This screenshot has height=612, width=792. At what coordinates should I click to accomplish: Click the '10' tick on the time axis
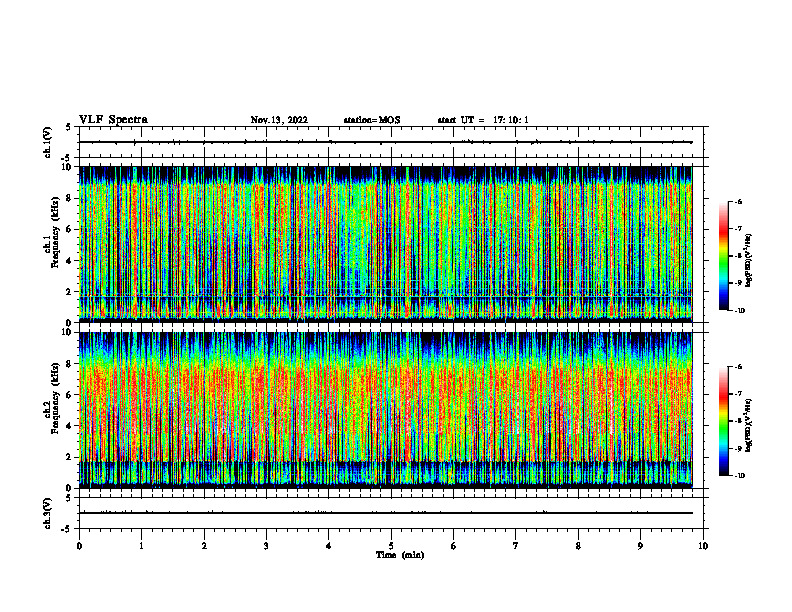pyautogui.click(x=703, y=546)
